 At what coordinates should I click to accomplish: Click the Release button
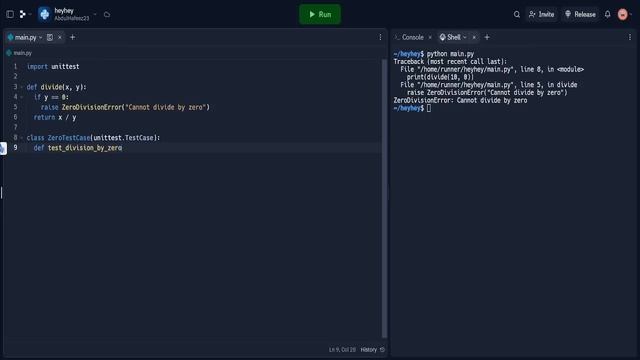pyautogui.click(x=580, y=14)
